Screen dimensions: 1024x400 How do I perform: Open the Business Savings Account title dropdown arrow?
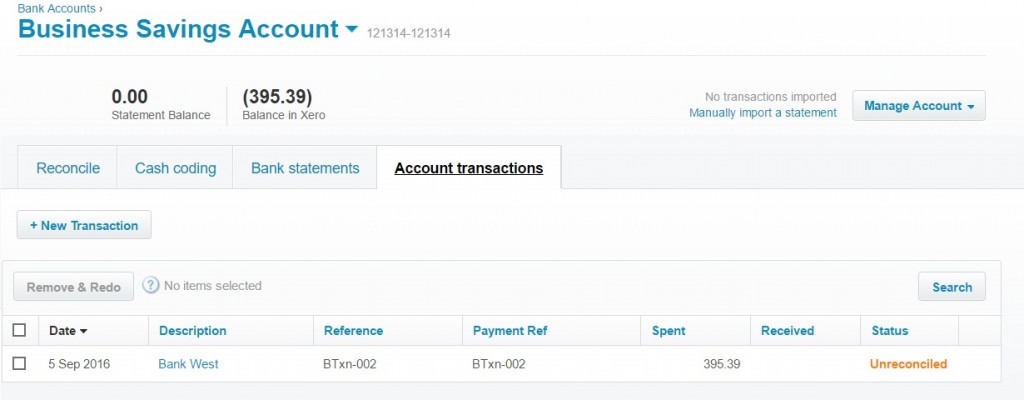(x=351, y=29)
